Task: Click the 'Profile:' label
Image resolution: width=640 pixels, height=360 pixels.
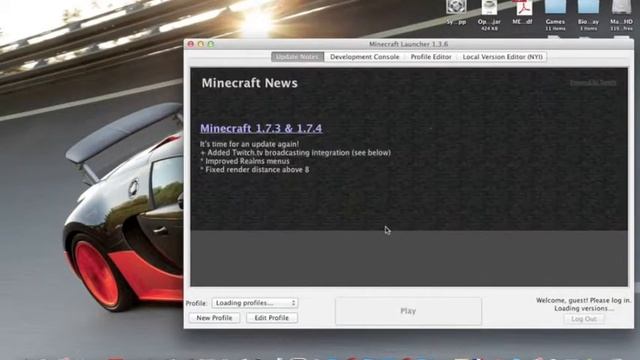Action: (196, 303)
